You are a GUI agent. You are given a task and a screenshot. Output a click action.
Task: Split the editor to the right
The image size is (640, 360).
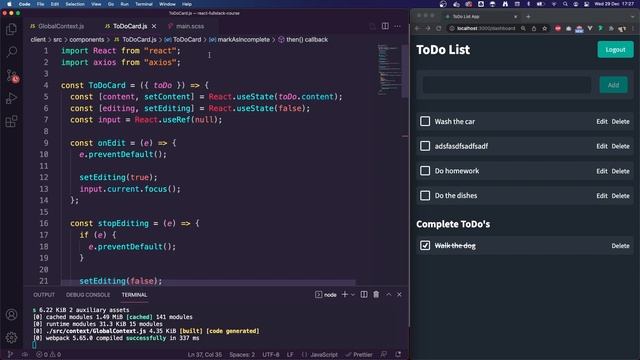click(x=385, y=26)
